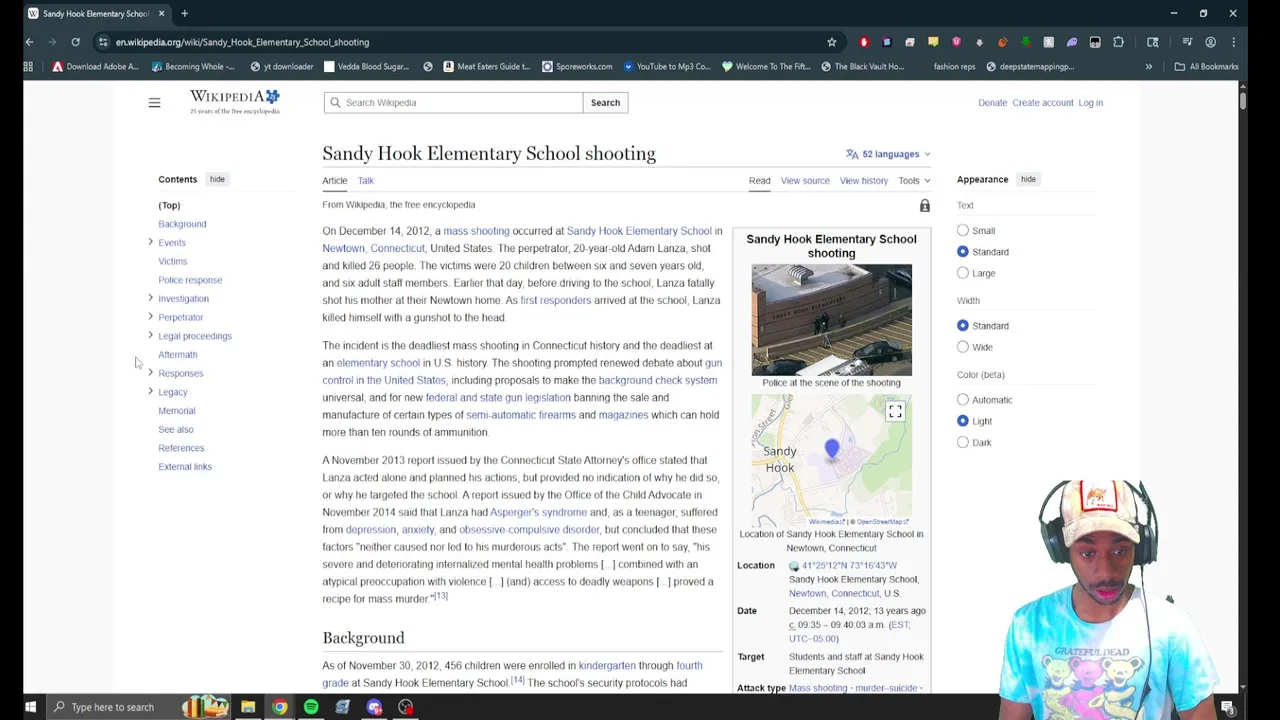Open the apps grid in bookmarks bar
Viewport: 1280px width, 720px height.
[x=28, y=66]
